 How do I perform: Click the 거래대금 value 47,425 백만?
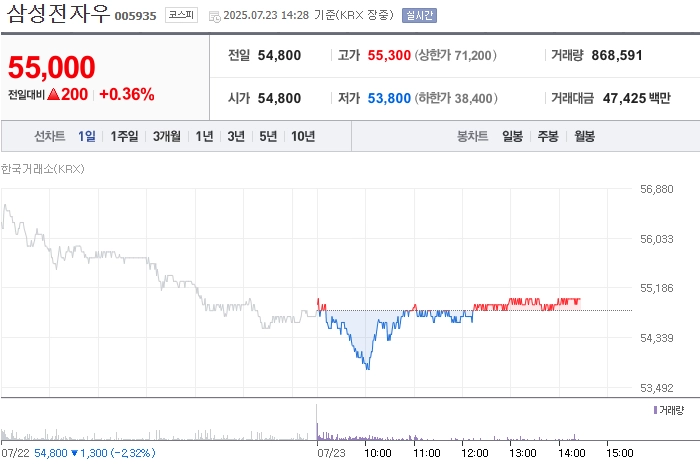(x=637, y=98)
